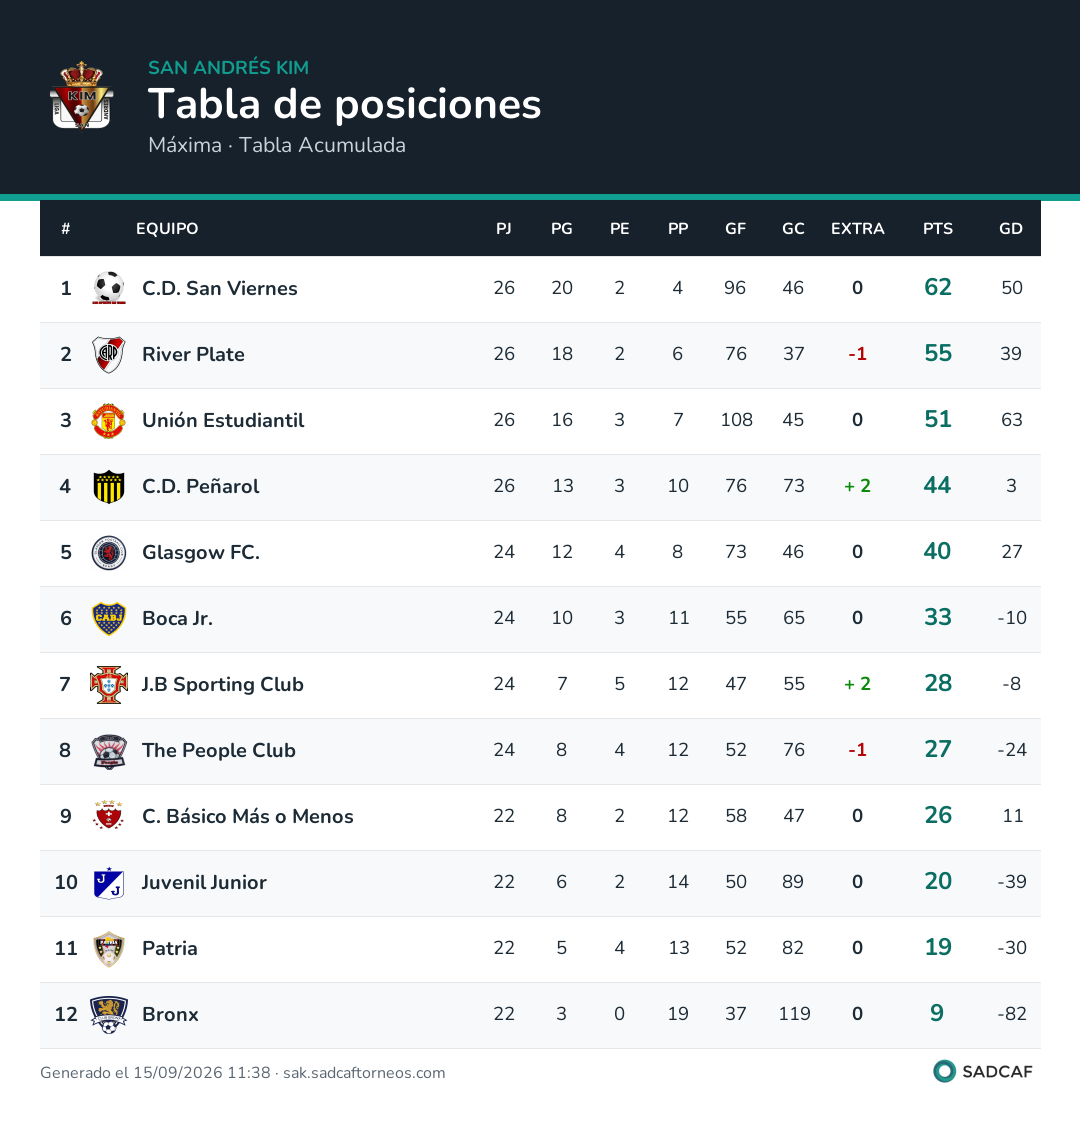Viewport: 1080px width, 1124px height.
Task: Open the C. Básico Más o Menos team name
Action: pyautogui.click(x=247, y=816)
